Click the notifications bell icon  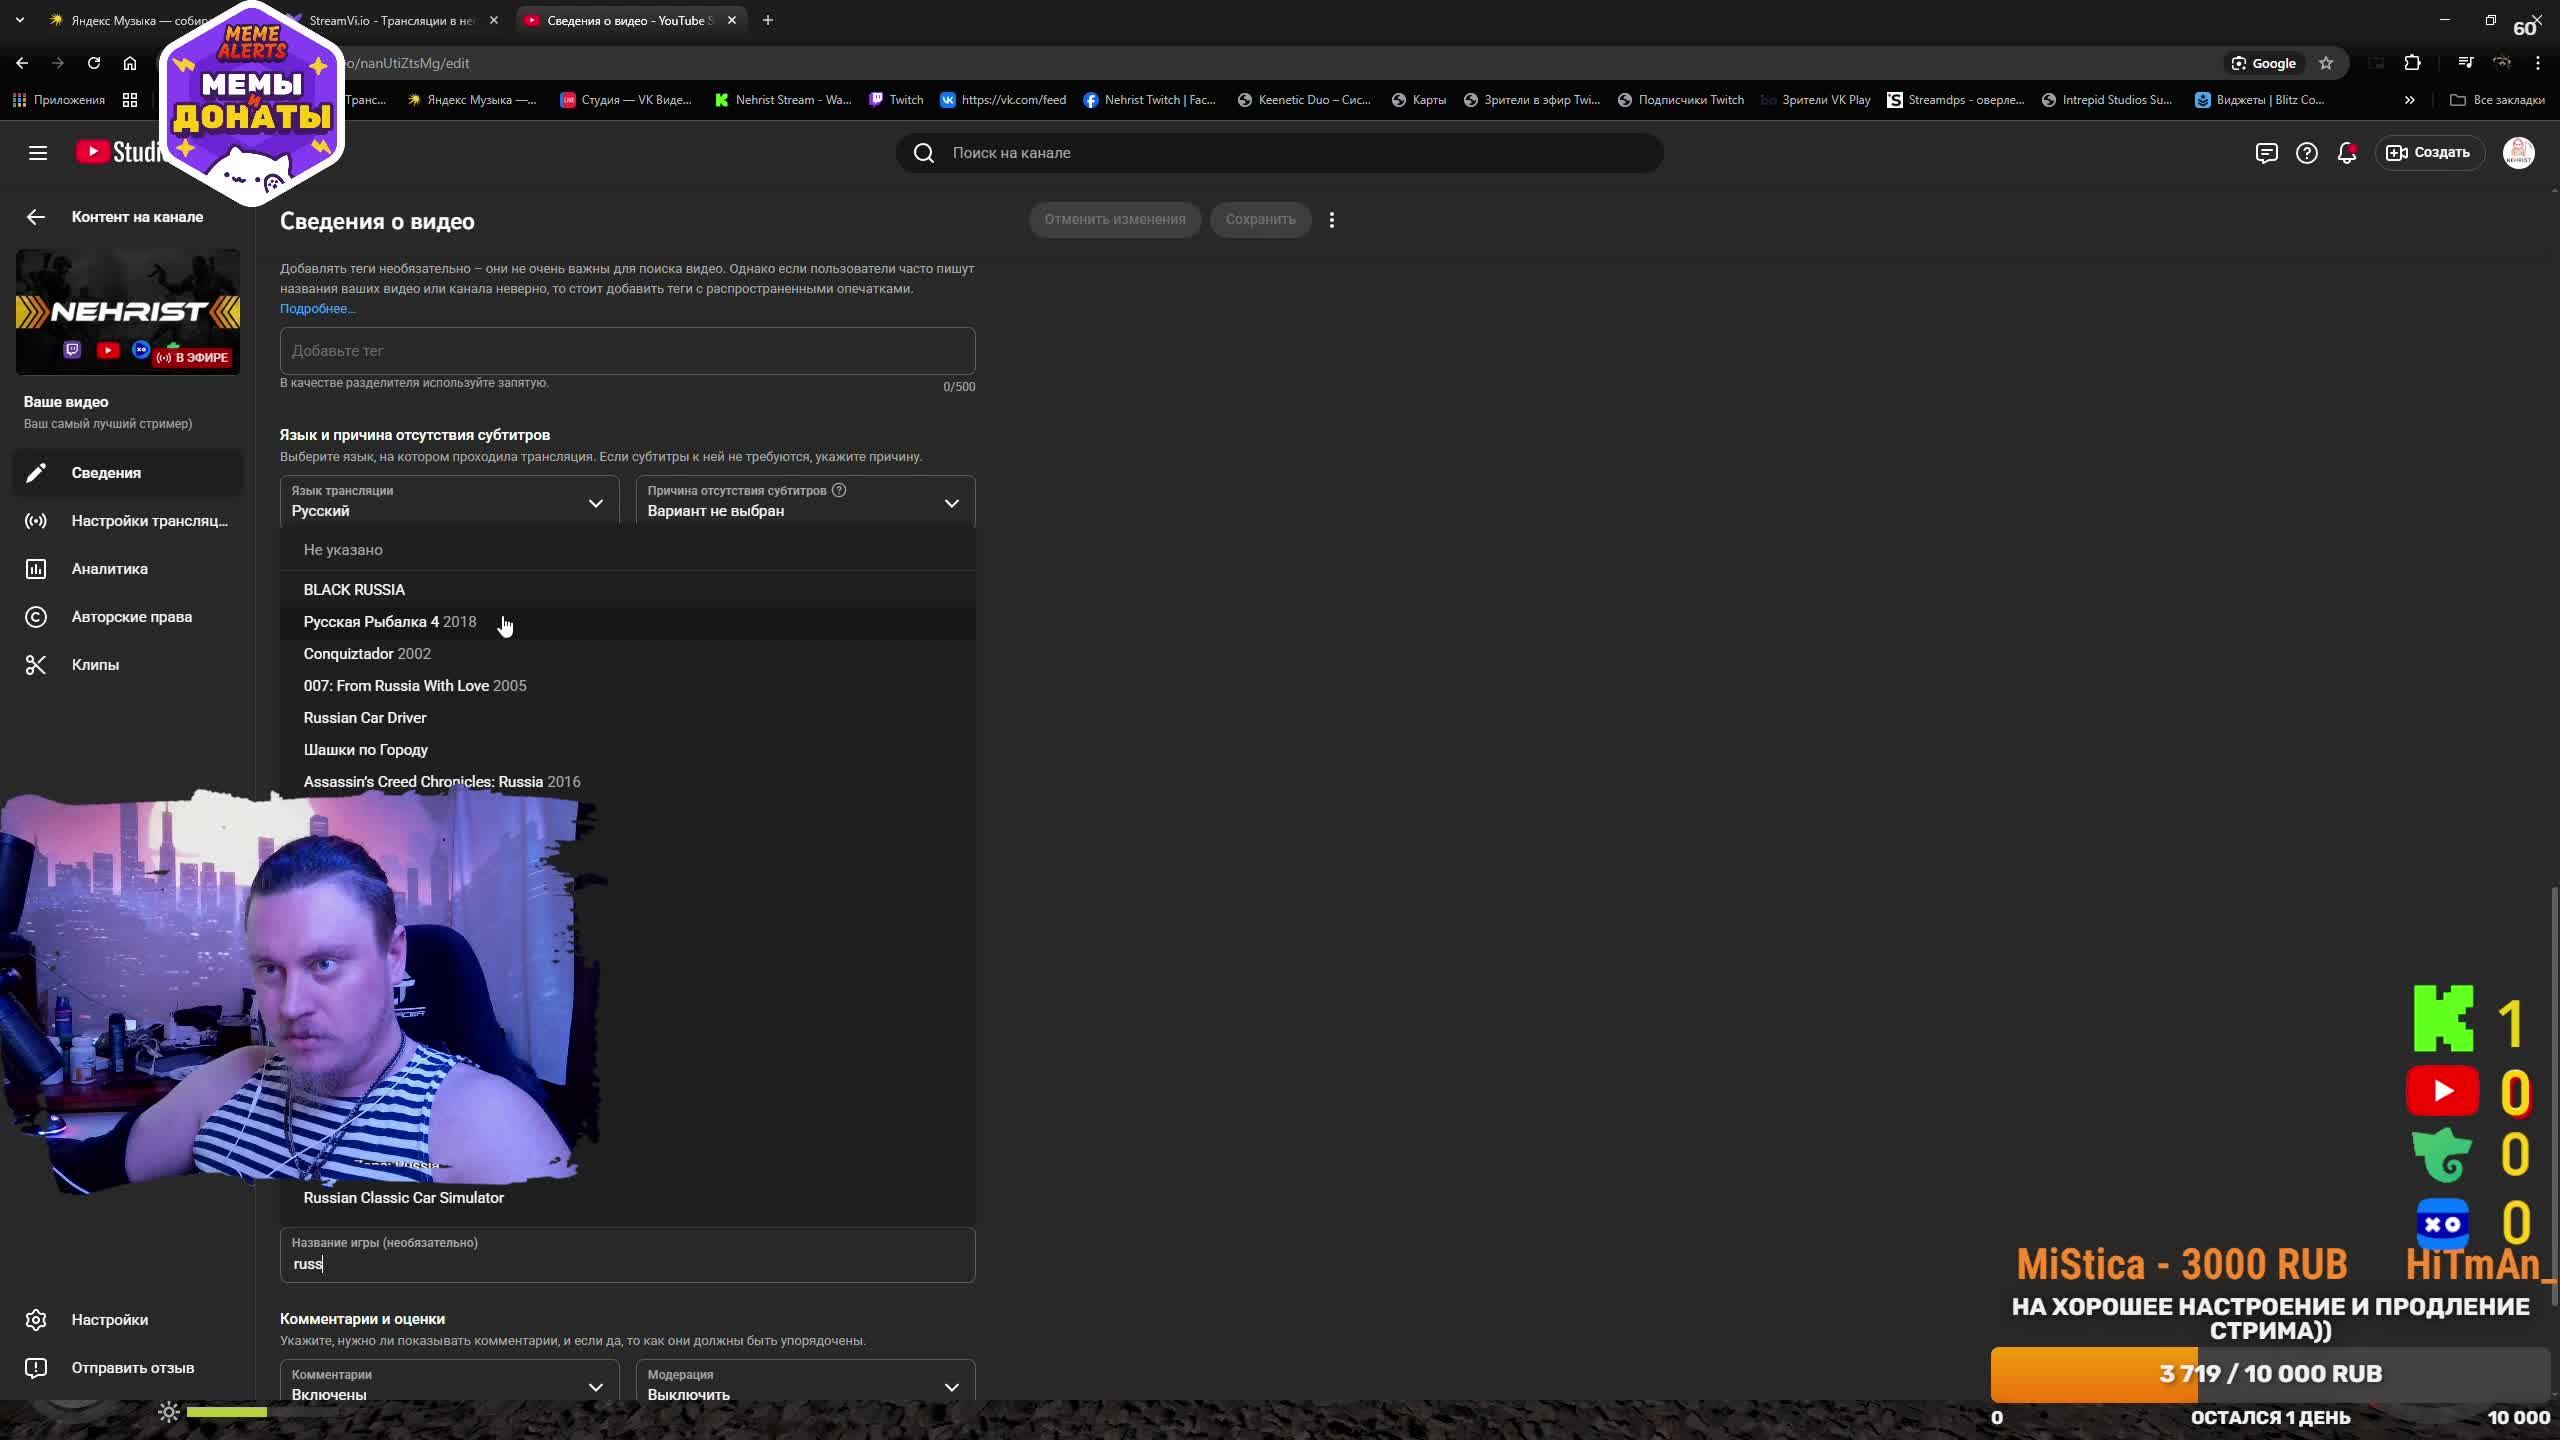[2346, 153]
